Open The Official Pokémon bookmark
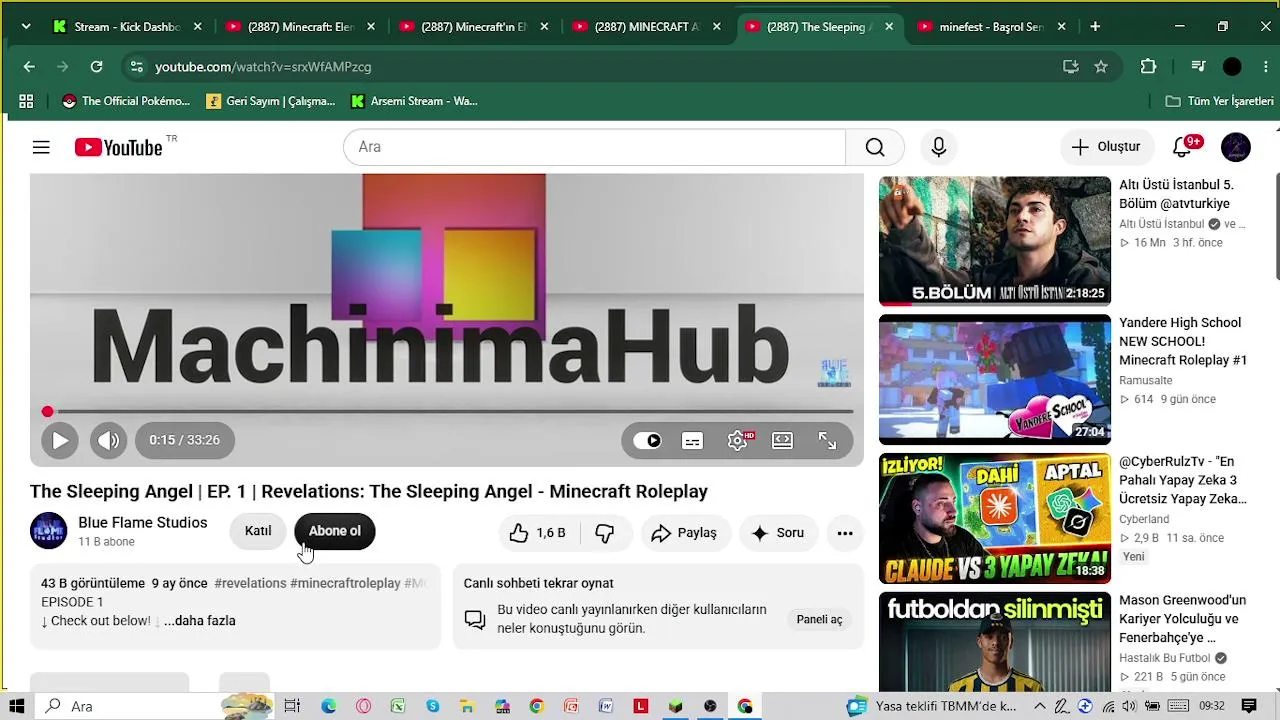 coord(126,101)
